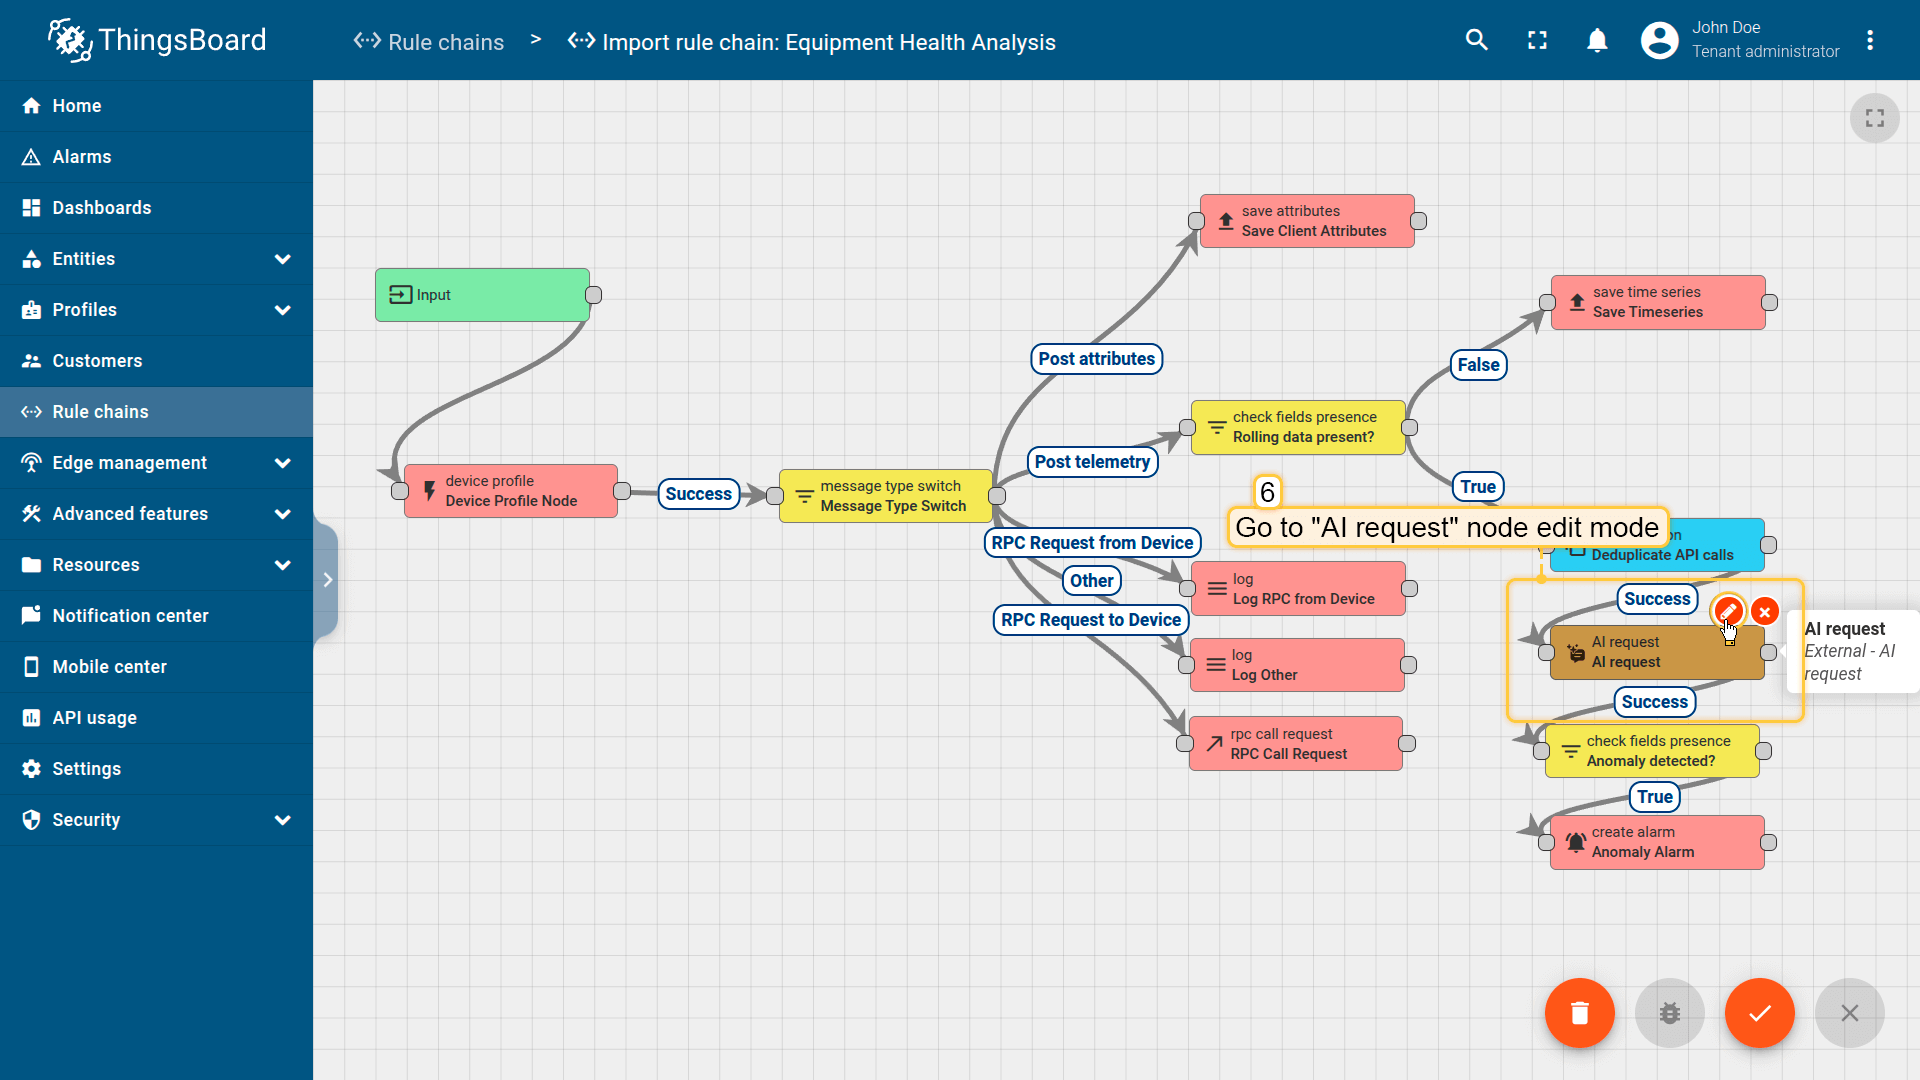
Task: Delete the AI request node with the X icon
Action: (1765, 612)
